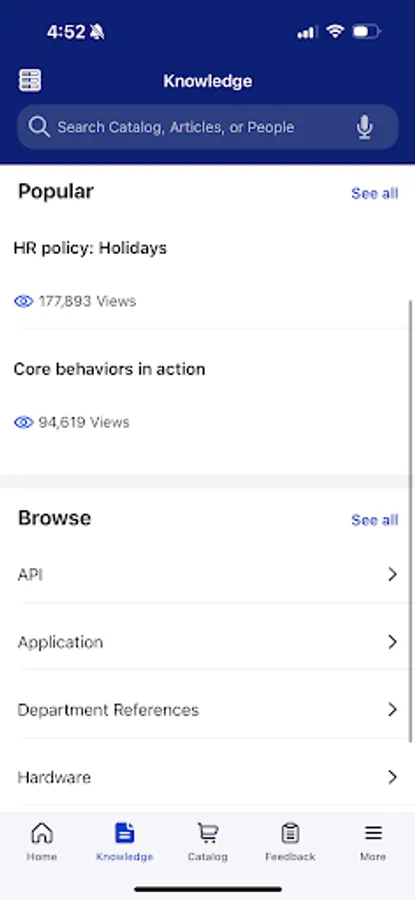Select the Catalog cart icon
This screenshot has height=900, width=415.
(x=207, y=832)
